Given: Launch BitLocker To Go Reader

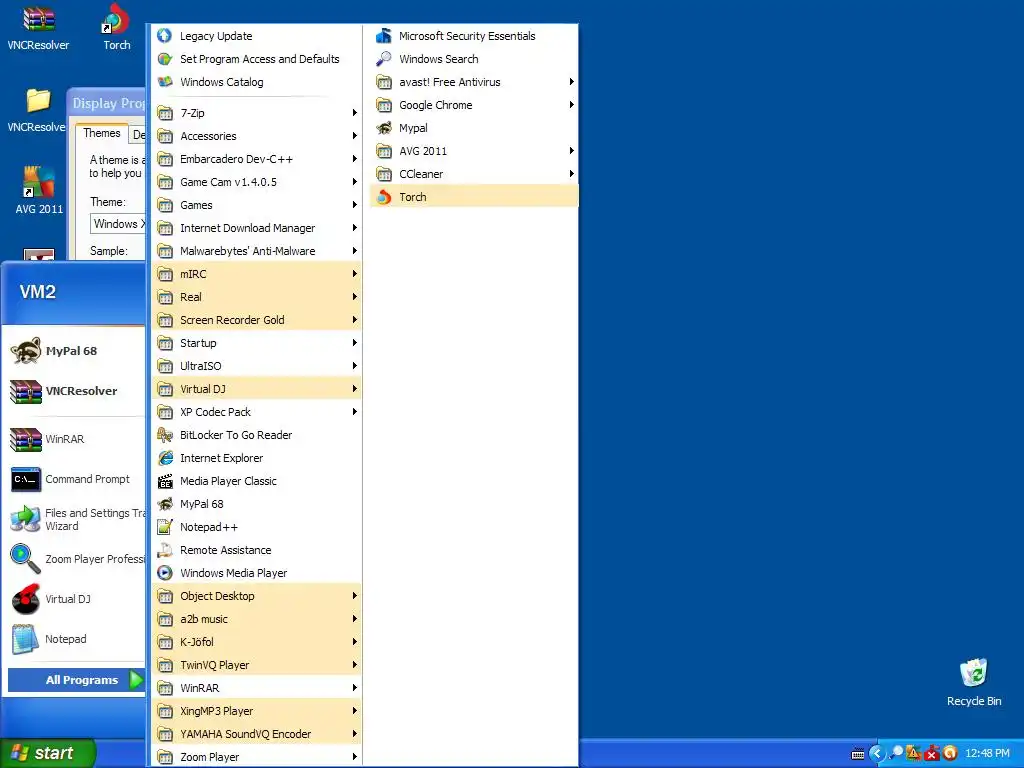Looking at the screenshot, I should (x=256, y=435).
